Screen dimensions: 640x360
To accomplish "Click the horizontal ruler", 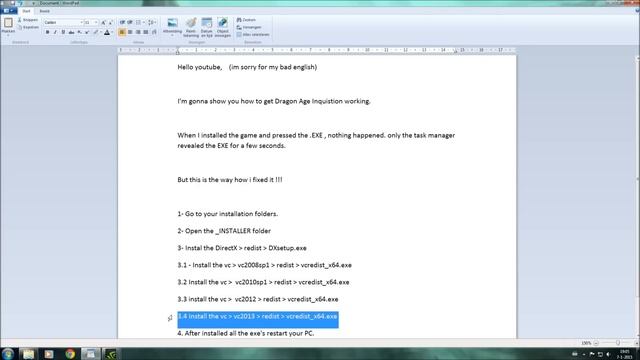I will point(317,50).
